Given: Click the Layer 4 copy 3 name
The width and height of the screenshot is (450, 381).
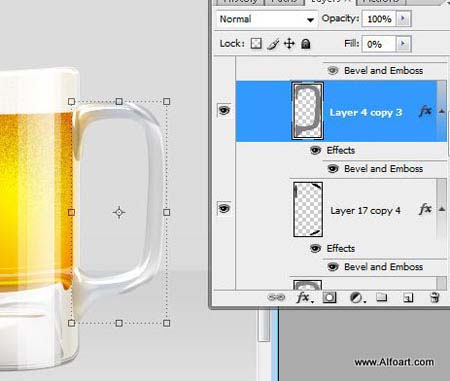Looking at the screenshot, I should 366,113.
